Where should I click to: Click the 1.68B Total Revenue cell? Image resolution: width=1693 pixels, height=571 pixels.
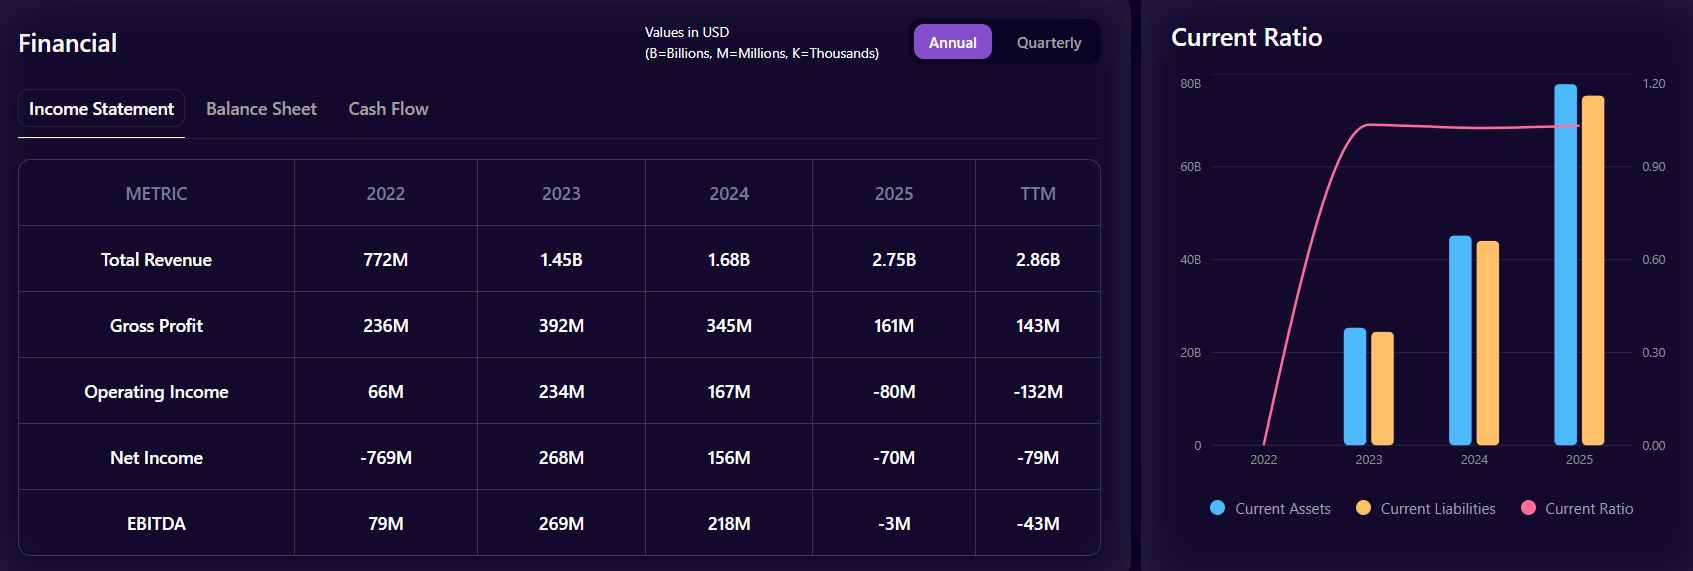pos(729,260)
